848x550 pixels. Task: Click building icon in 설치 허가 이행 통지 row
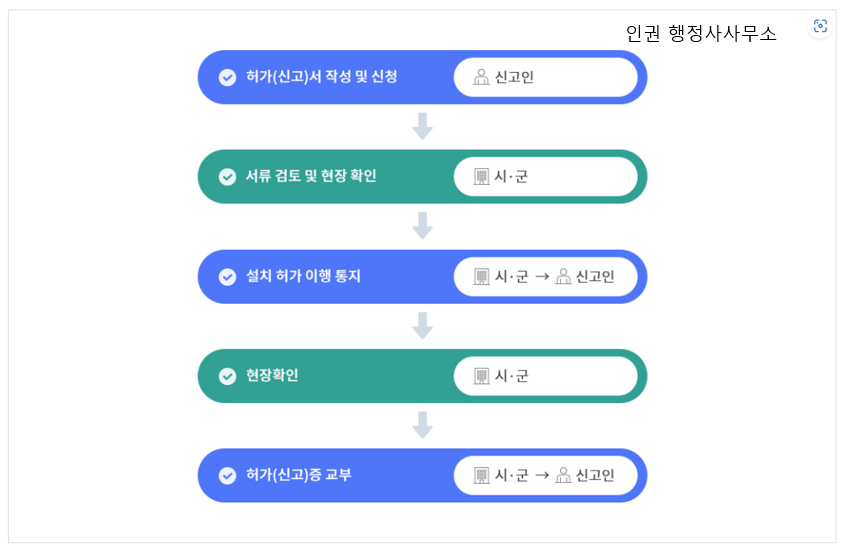(481, 277)
